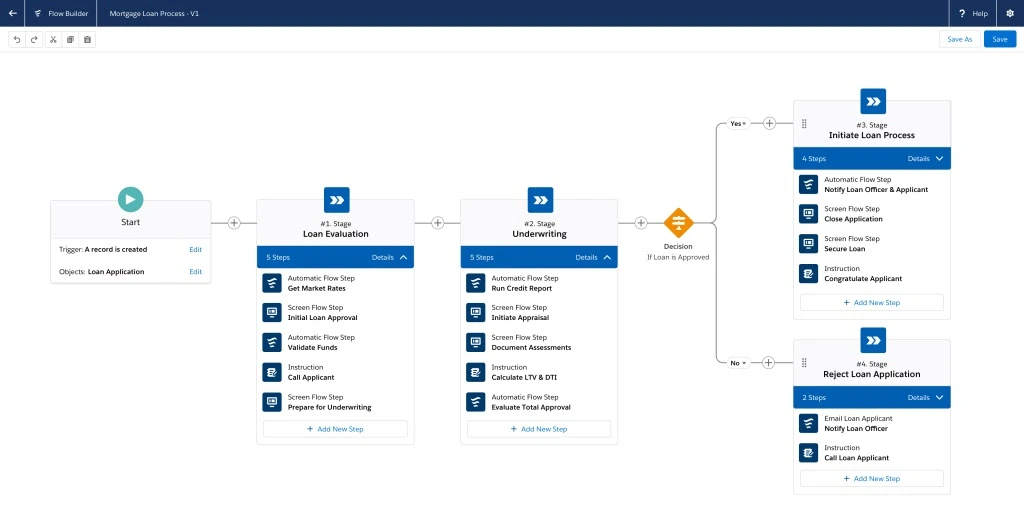Collapse Underwriting Details chevron

tap(607, 257)
